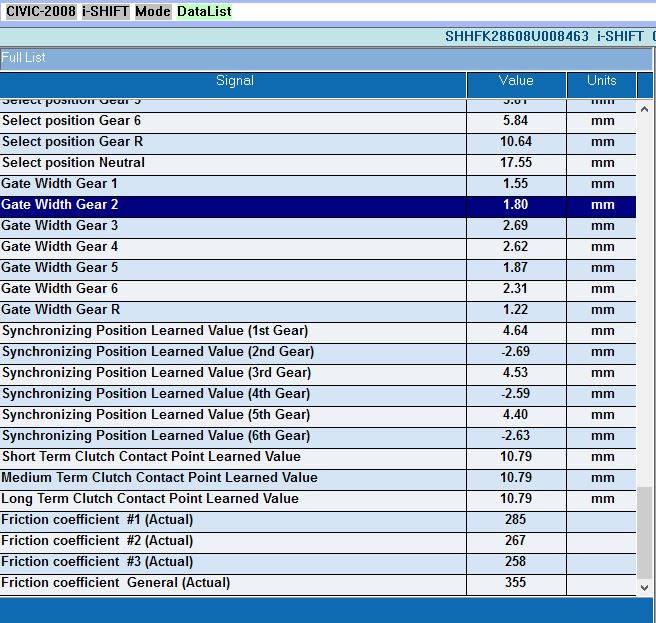Click the Mode breadcrumb
The width and height of the screenshot is (656, 623).
pos(153,11)
